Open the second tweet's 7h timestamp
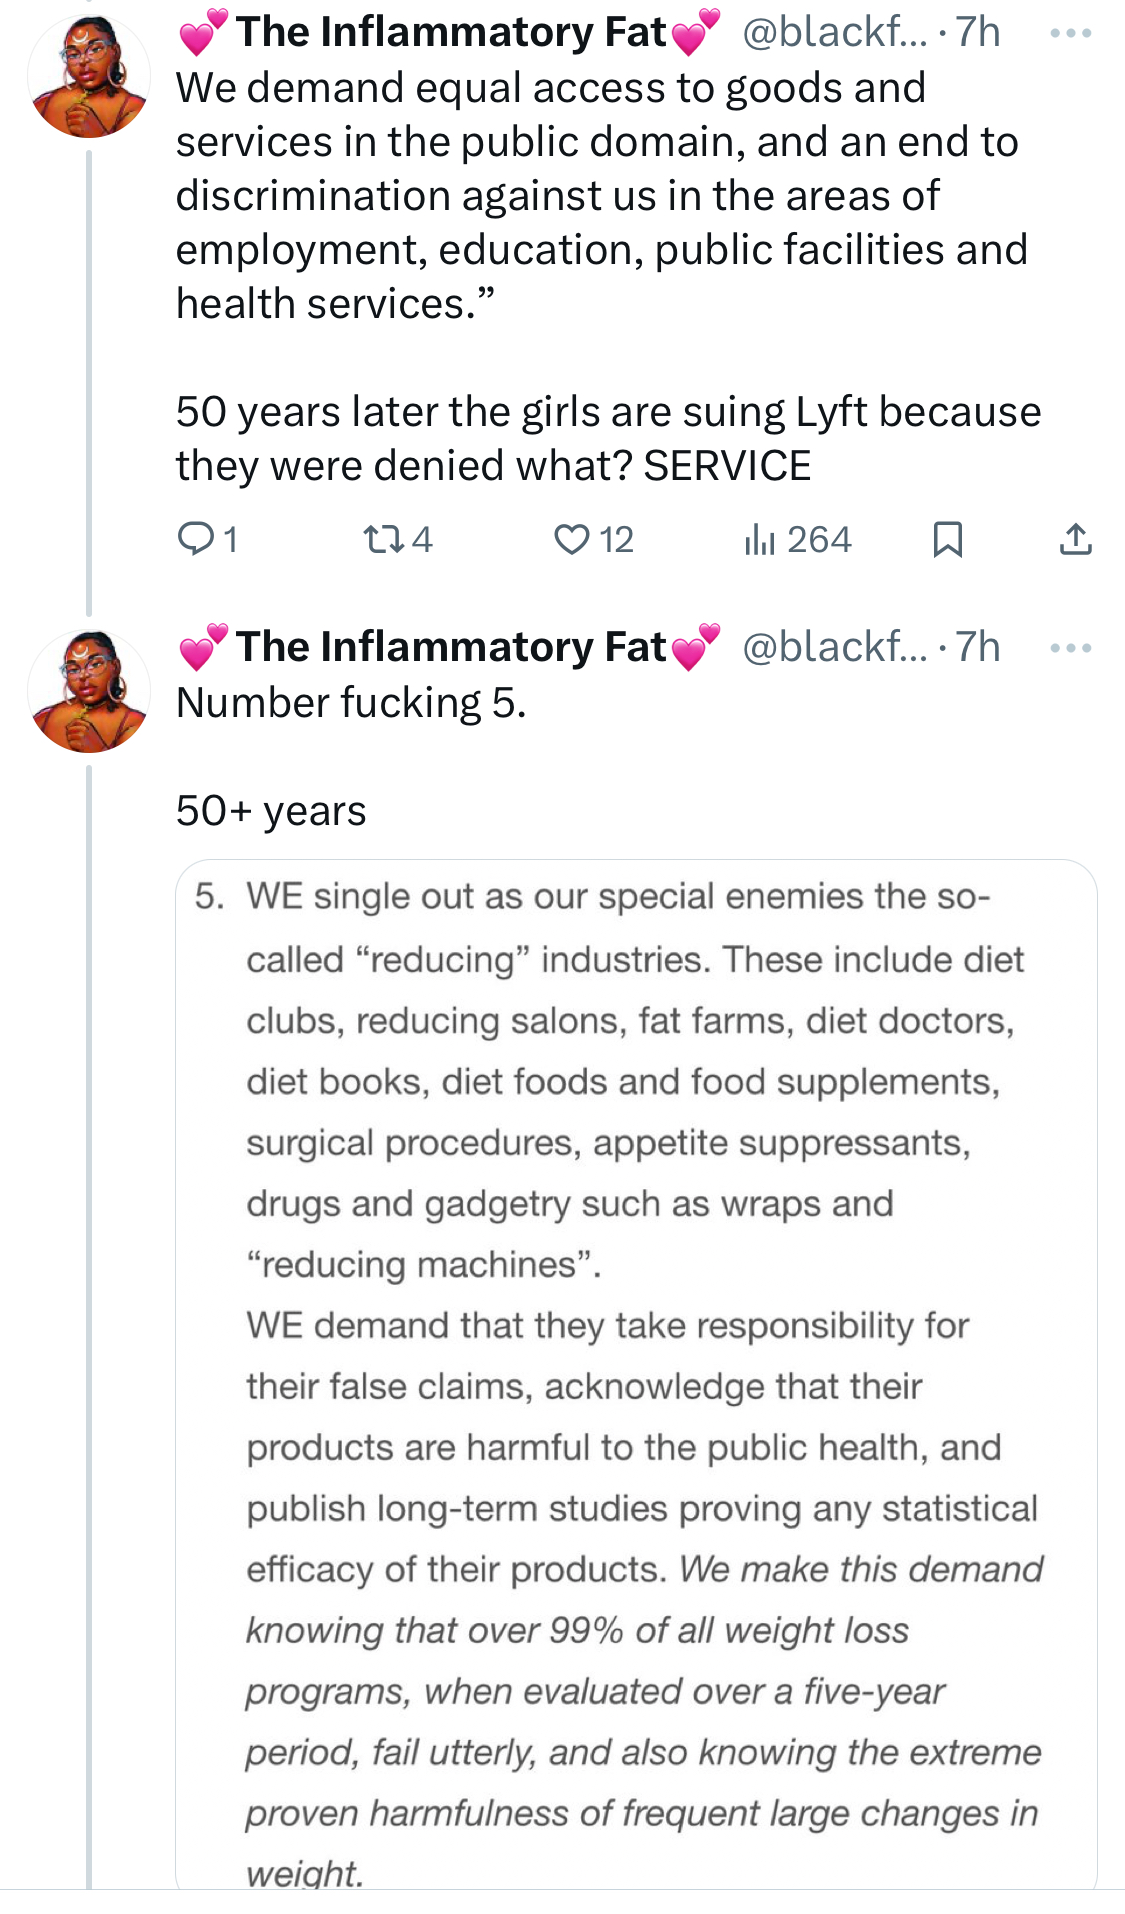1125x1914 pixels. [978, 647]
